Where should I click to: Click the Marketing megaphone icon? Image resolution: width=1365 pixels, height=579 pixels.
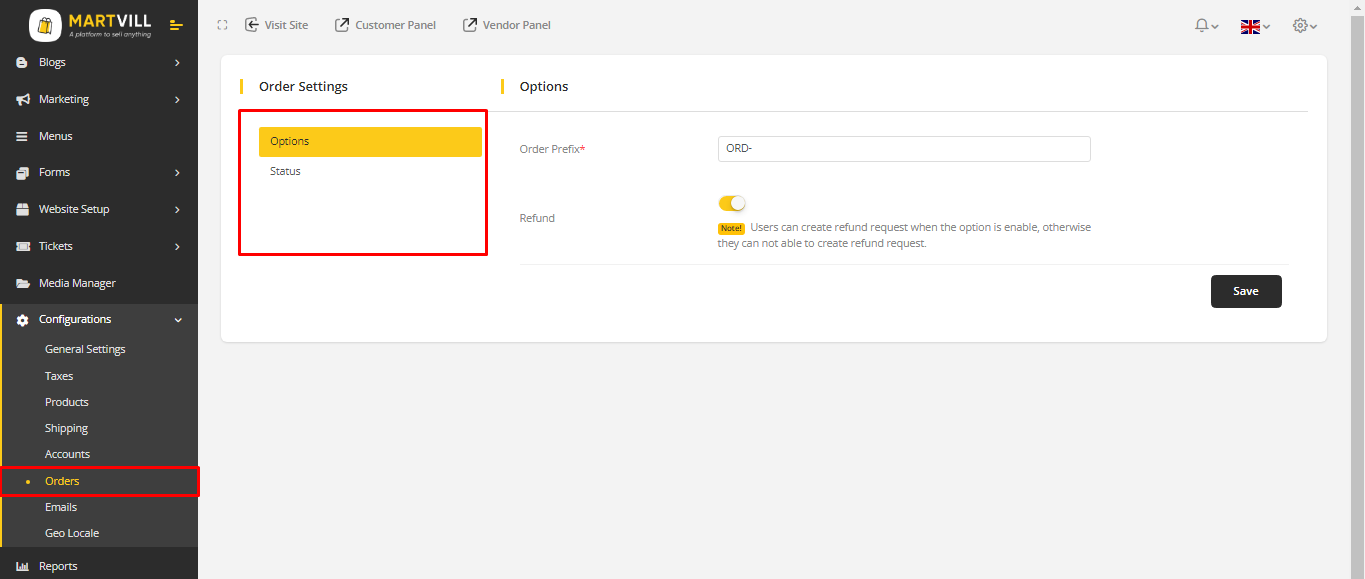point(22,99)
